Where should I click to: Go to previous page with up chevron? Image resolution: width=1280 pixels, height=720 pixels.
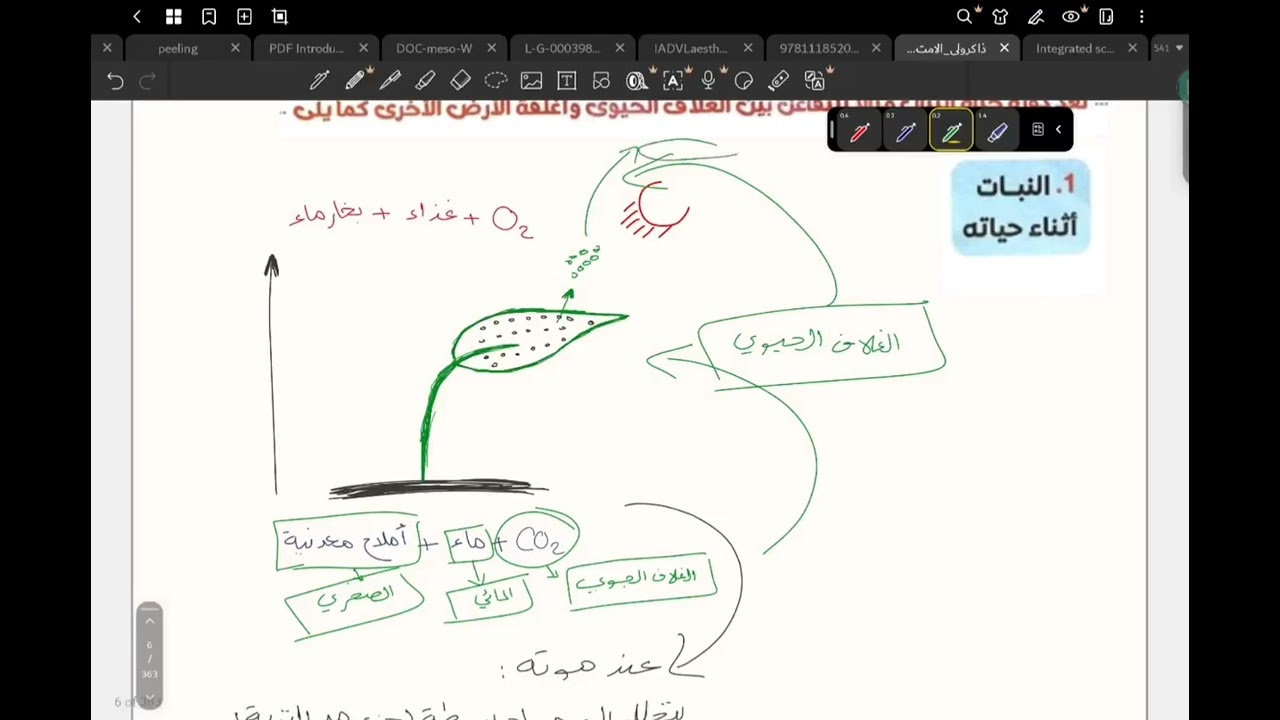tap(150, 621)
